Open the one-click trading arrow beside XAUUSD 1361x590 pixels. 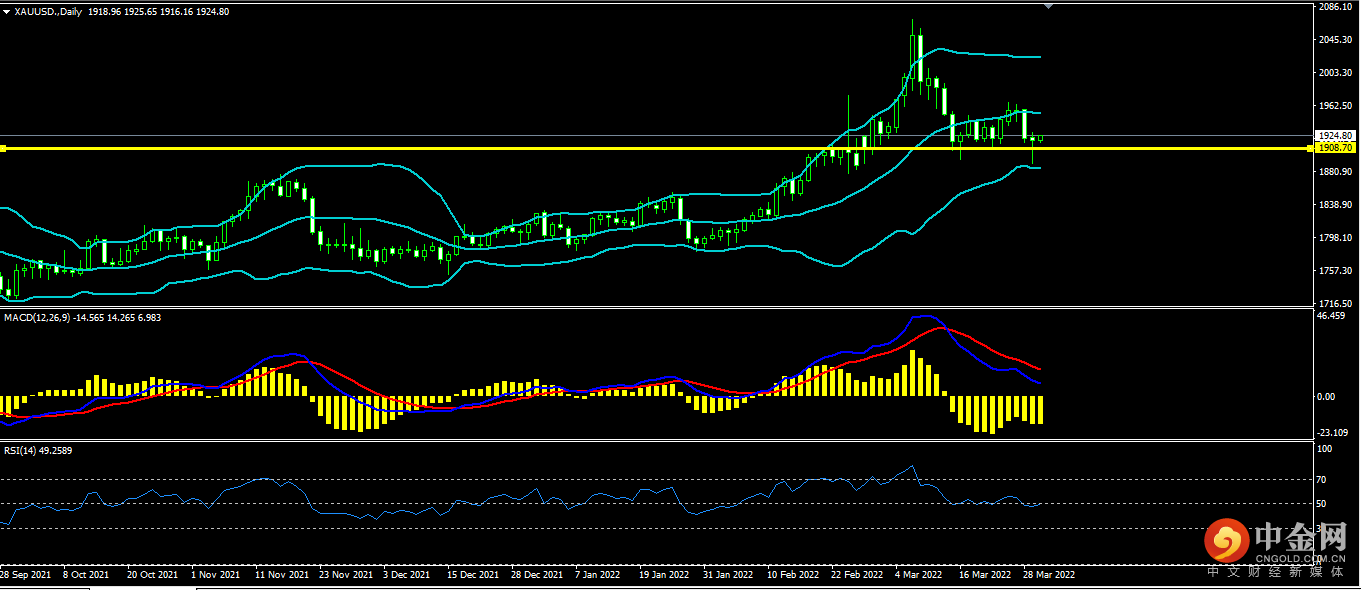pyautogui.click(x=7, y=12)
